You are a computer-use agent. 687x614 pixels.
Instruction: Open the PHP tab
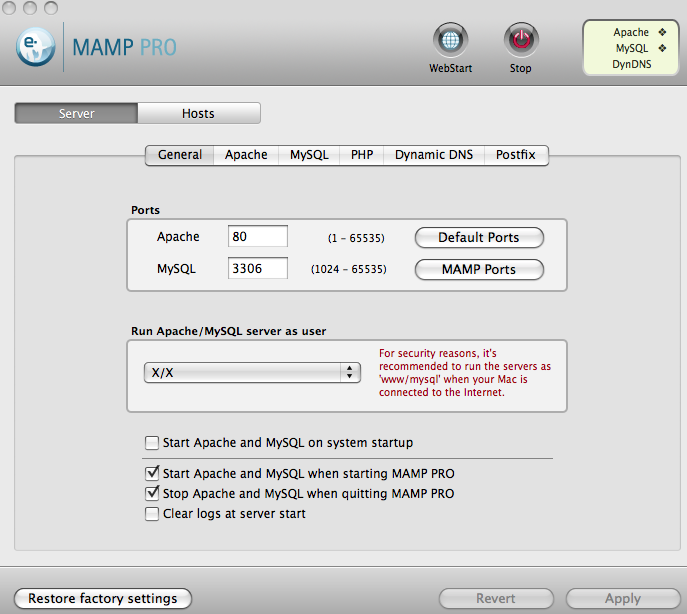coord(361,155)
